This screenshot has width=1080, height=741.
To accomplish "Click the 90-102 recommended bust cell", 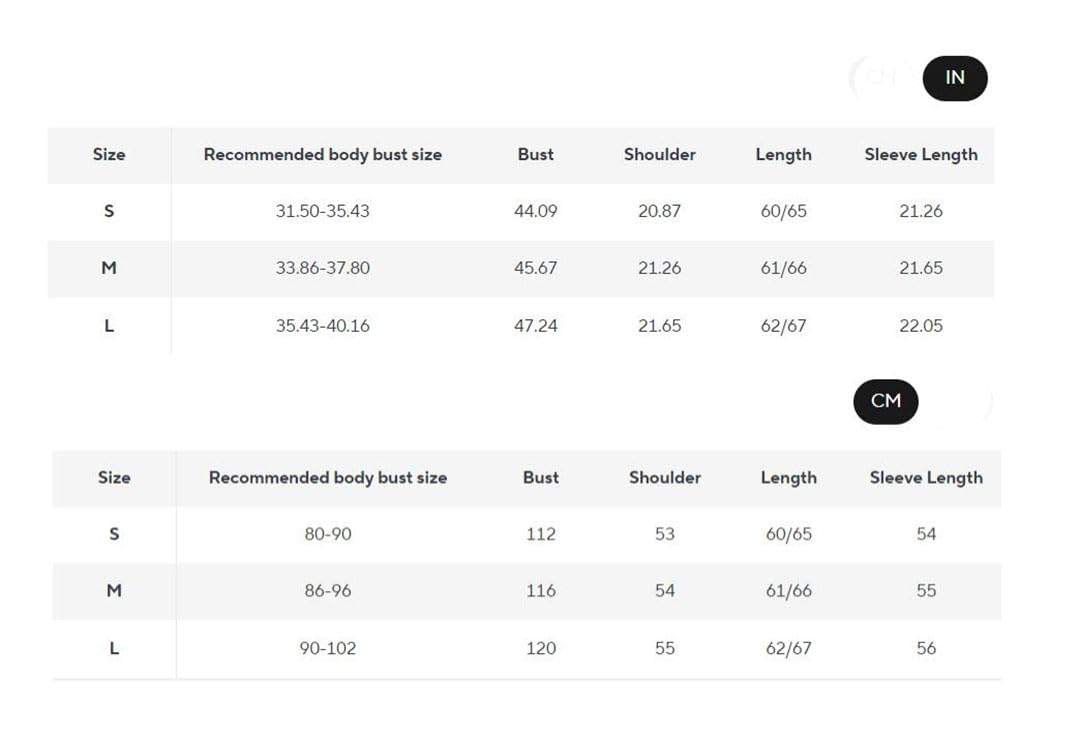I will [x=328, y=649].
